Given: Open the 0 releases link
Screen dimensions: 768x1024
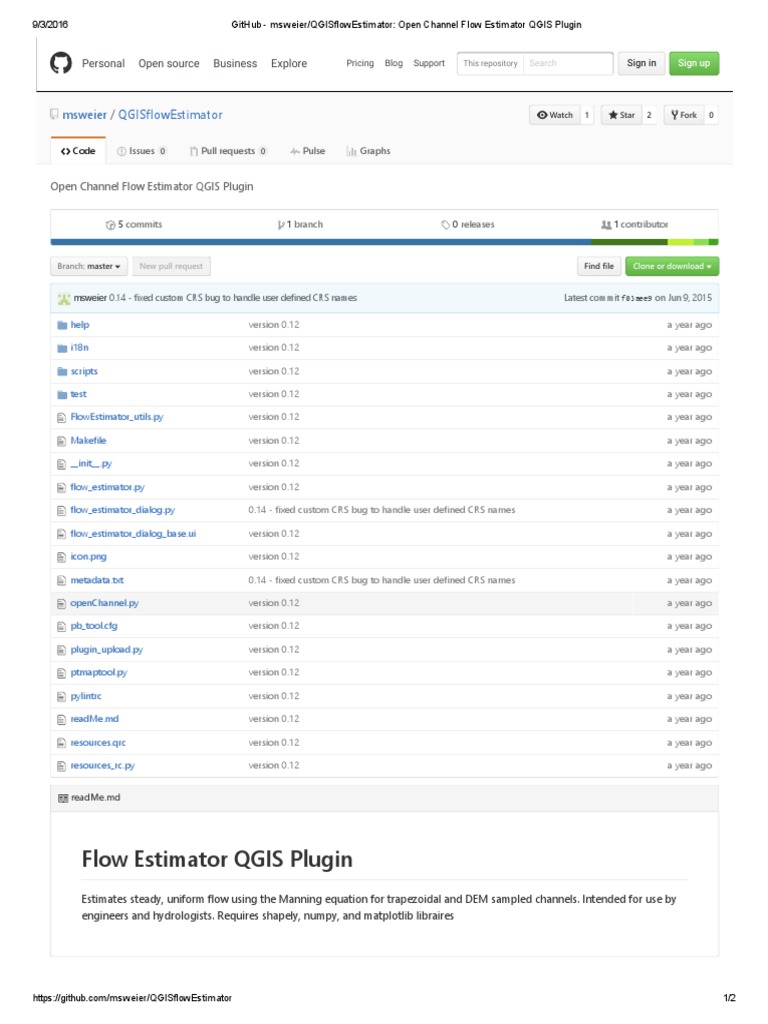Looking at the screenshot, I should [x=468, y=225].
